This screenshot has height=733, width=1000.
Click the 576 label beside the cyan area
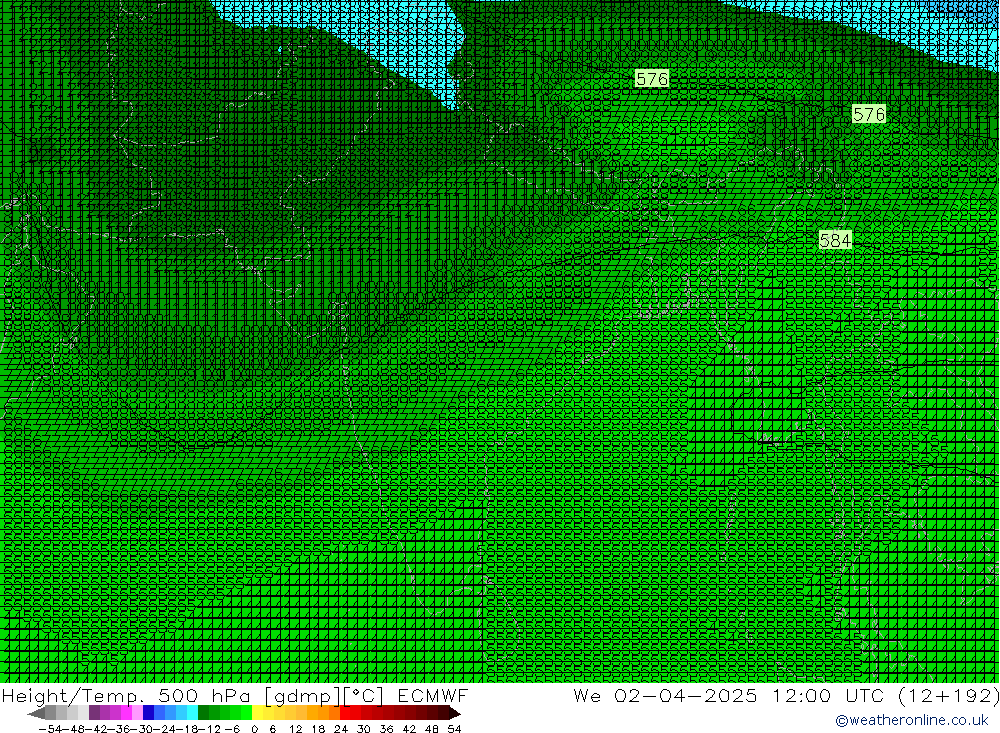point(652,79)
